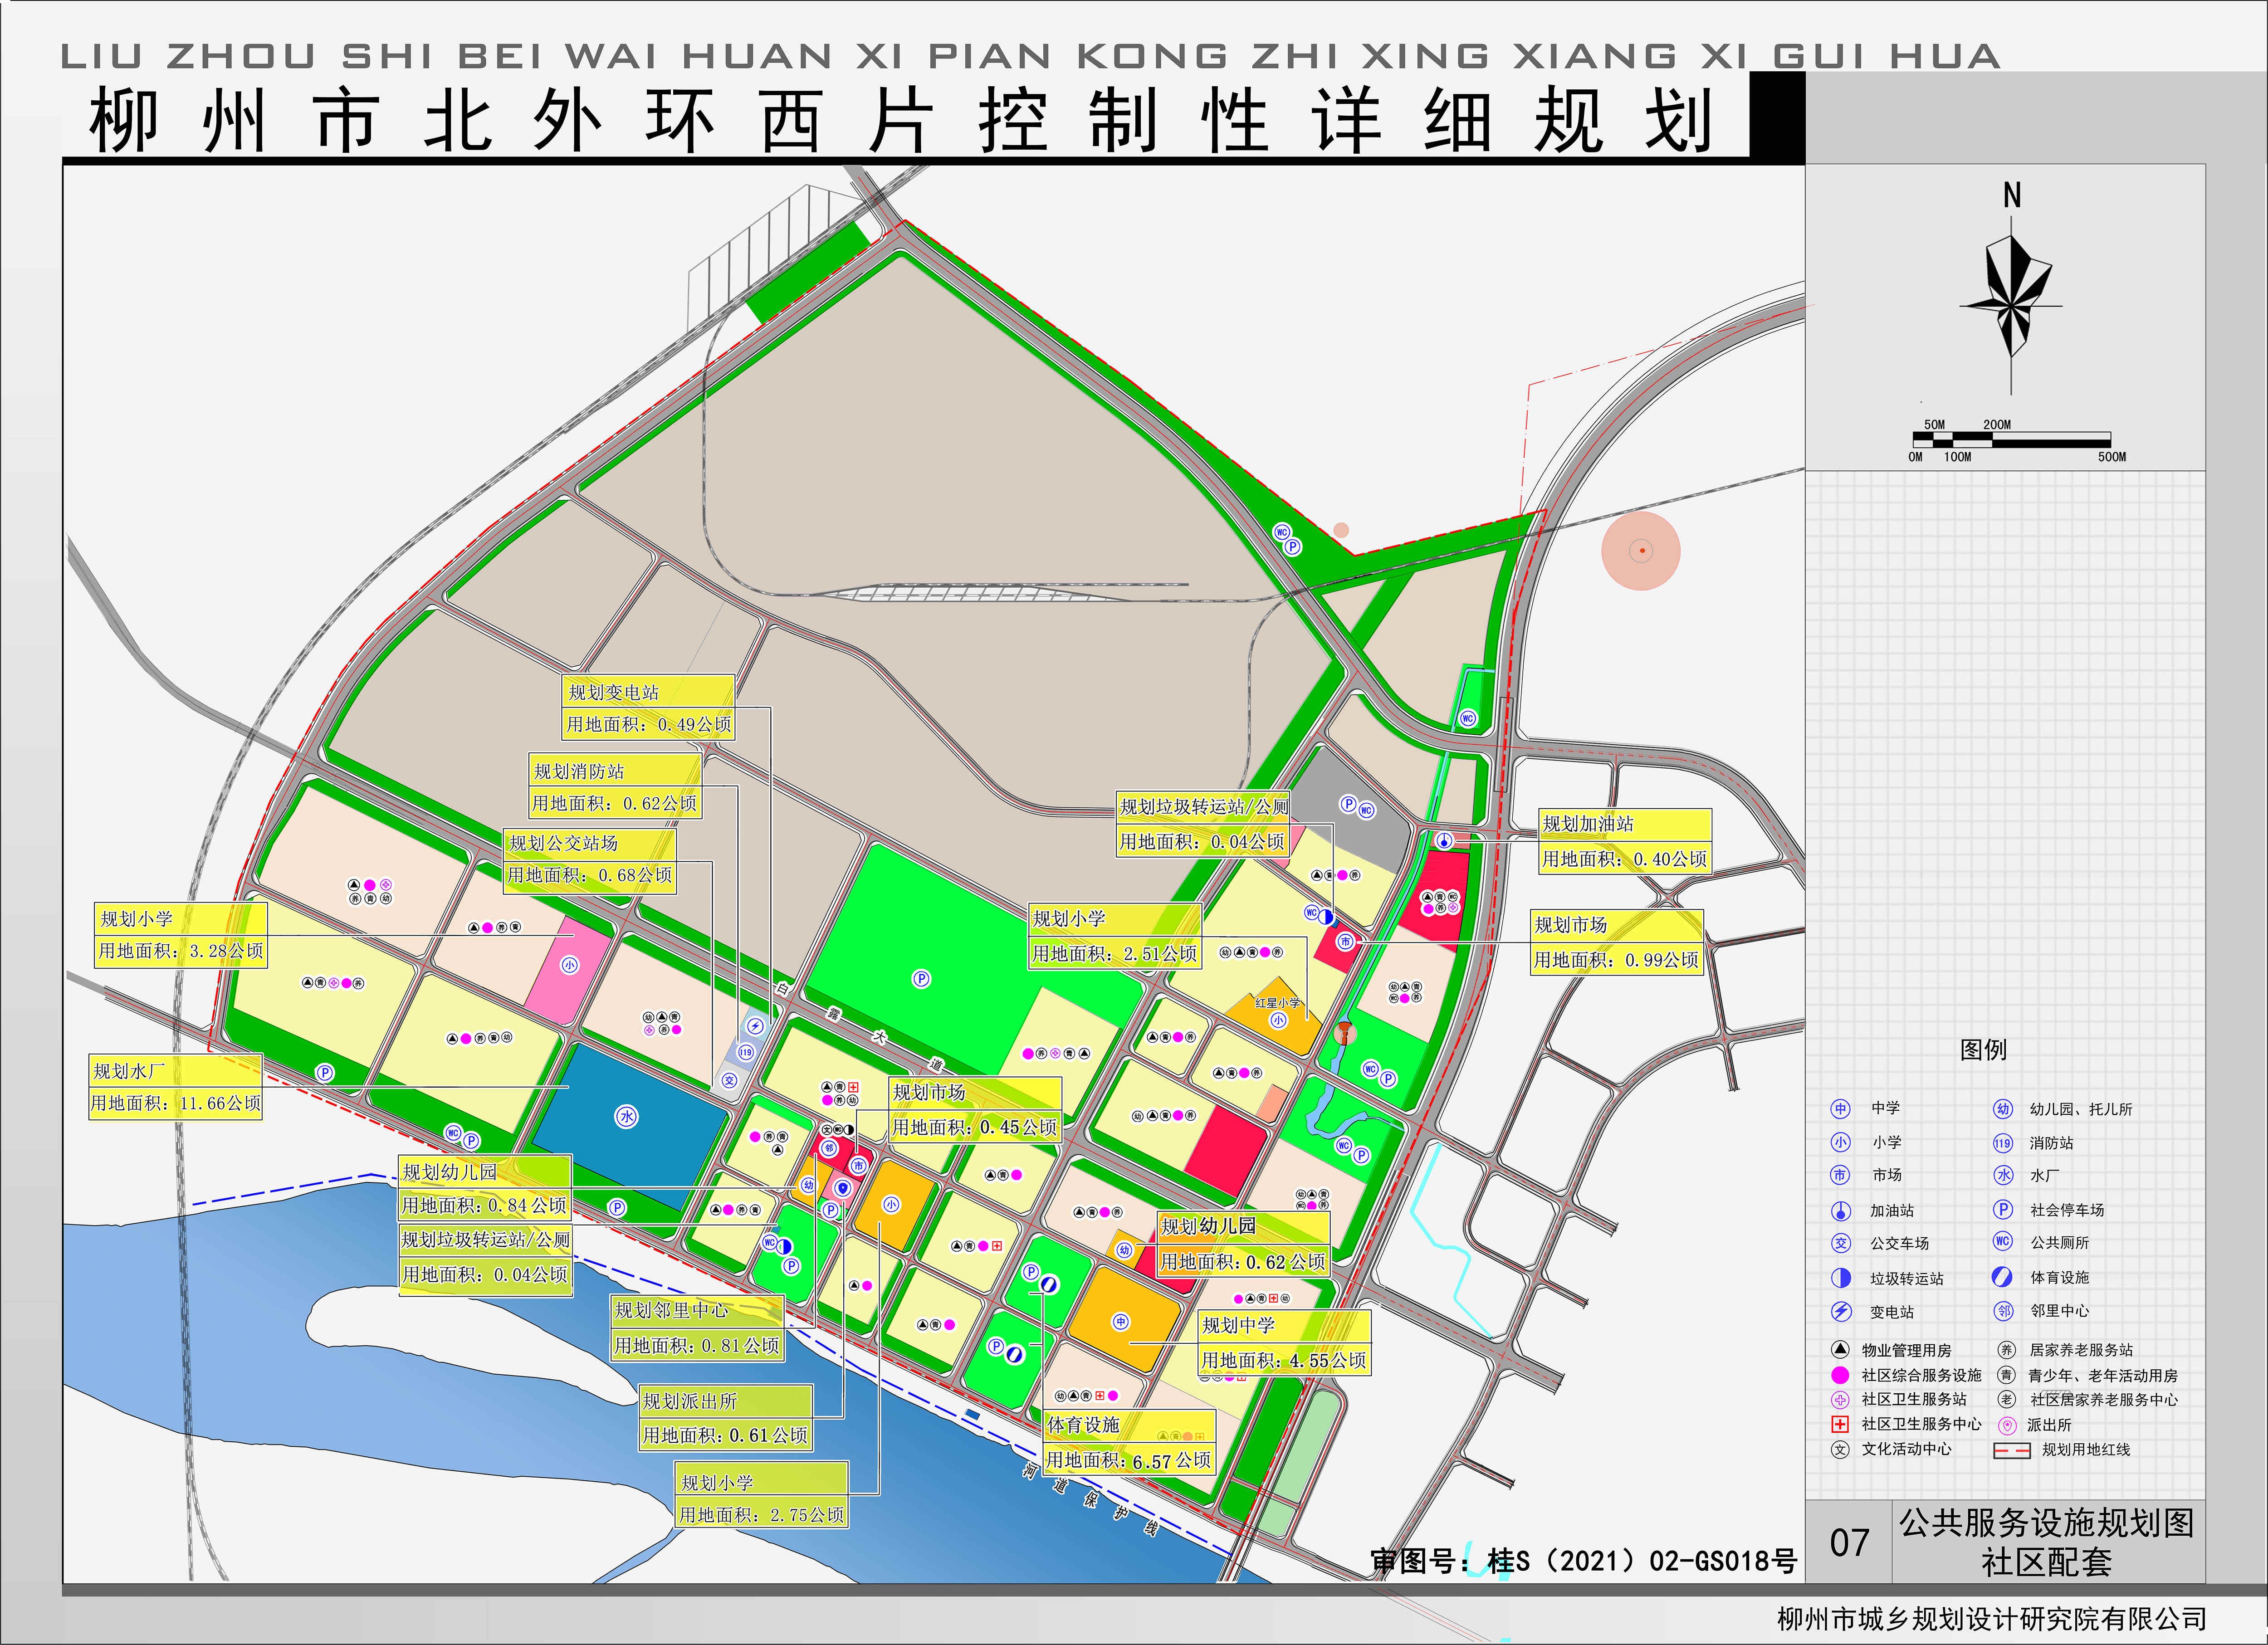Click the 红星小学 label on the map

(x=1278, y=1003)
